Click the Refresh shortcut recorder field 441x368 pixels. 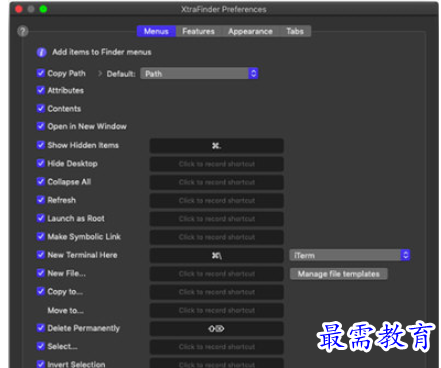217,201
